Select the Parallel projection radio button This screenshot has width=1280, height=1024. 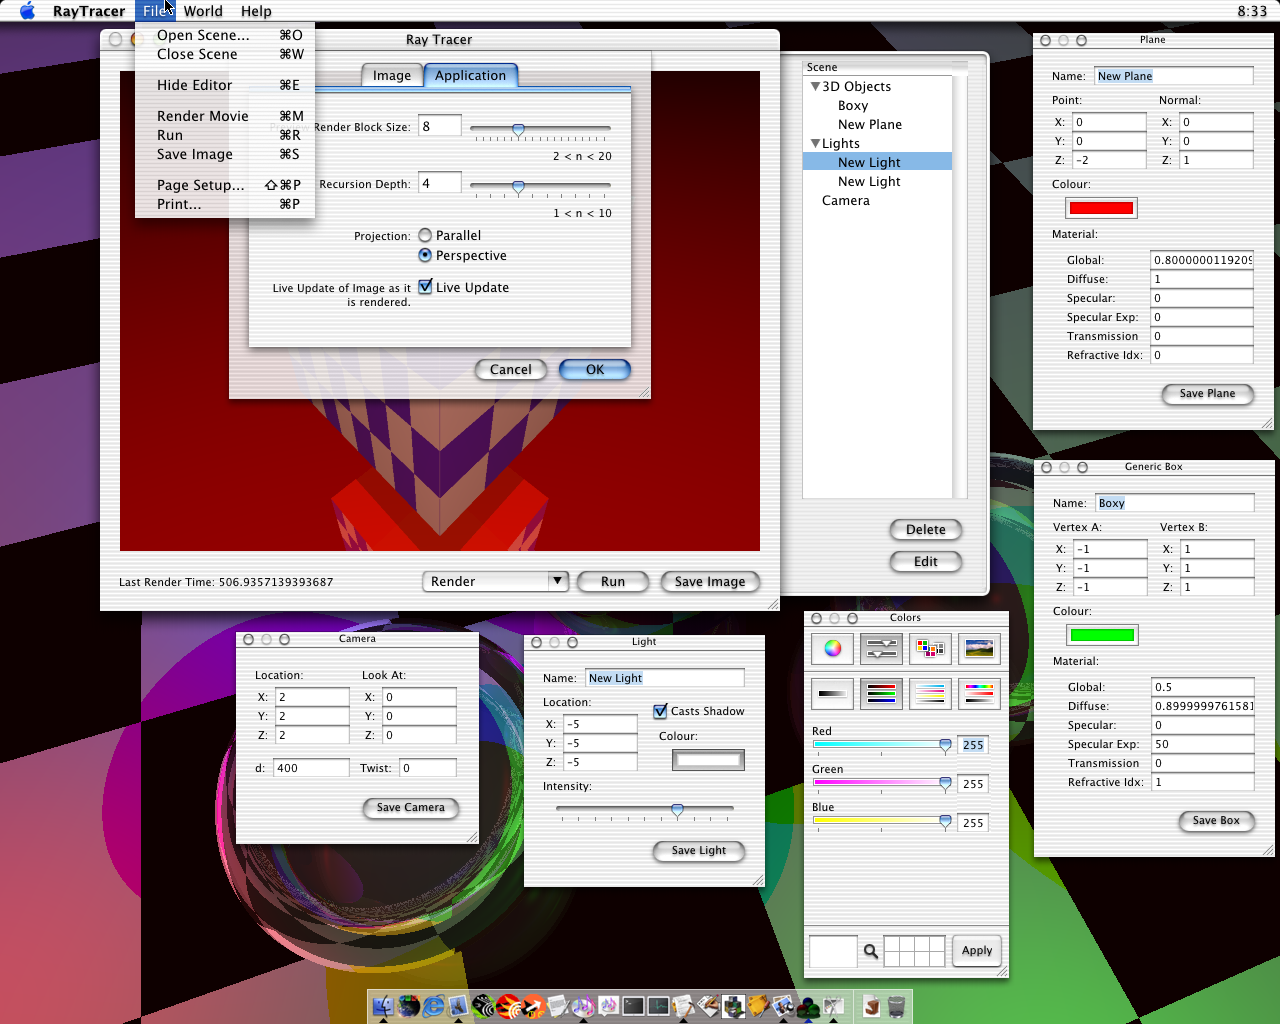click(425, 236)
